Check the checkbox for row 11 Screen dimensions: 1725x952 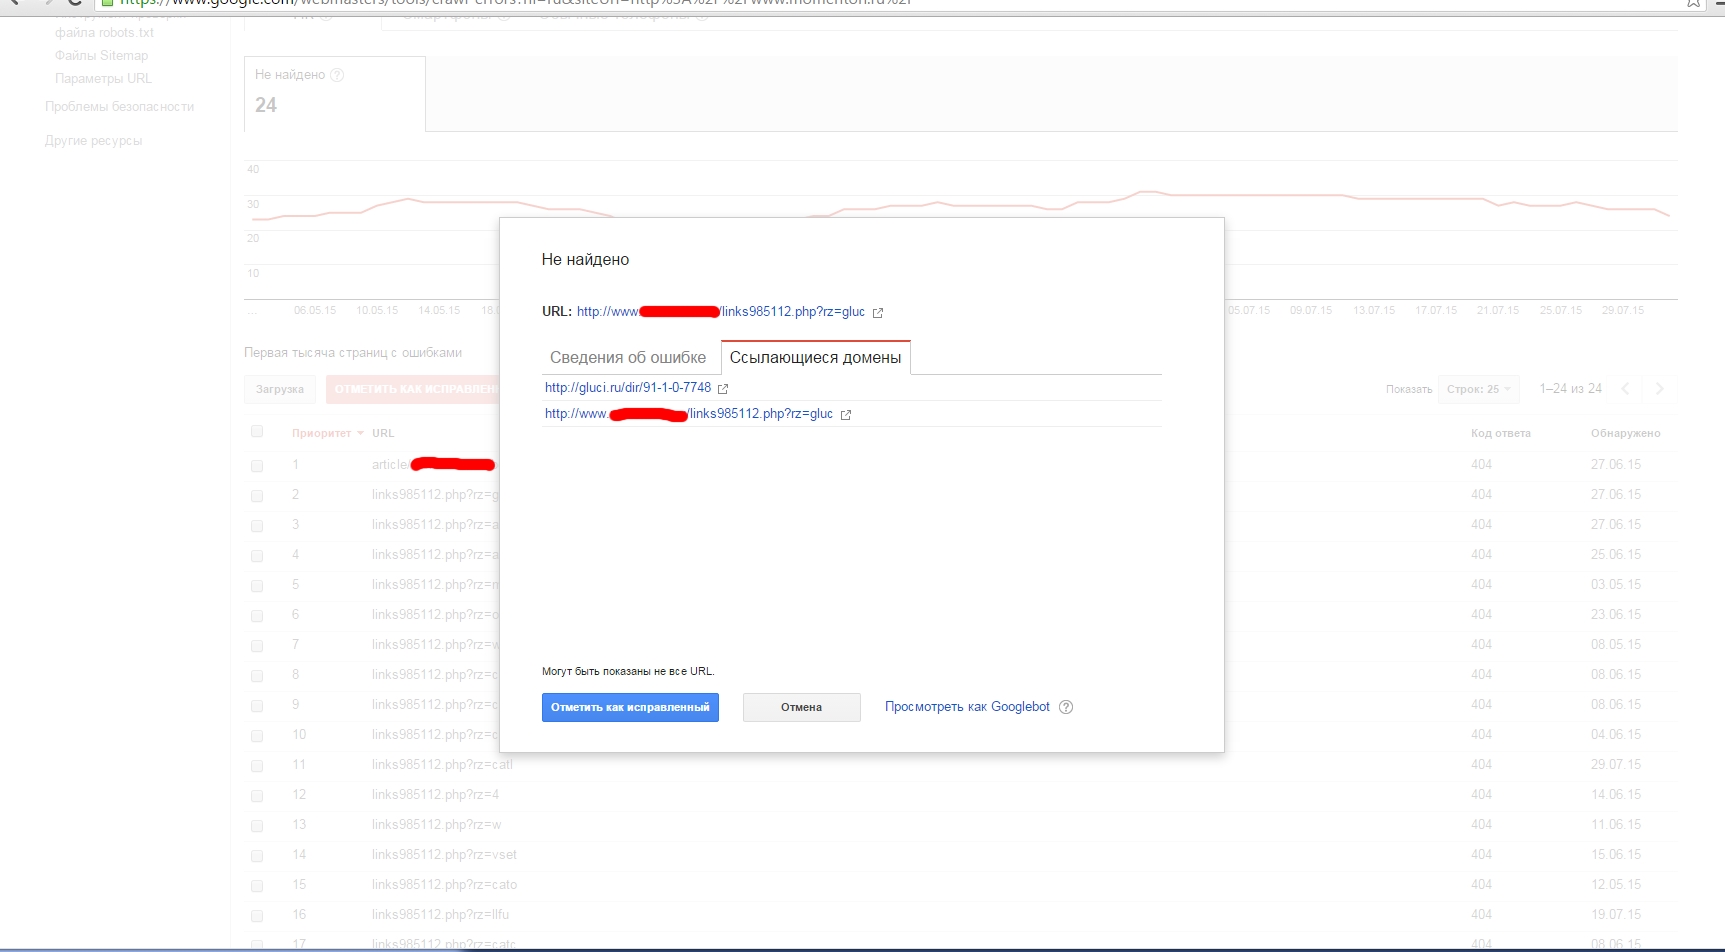(x=257, y=766)
